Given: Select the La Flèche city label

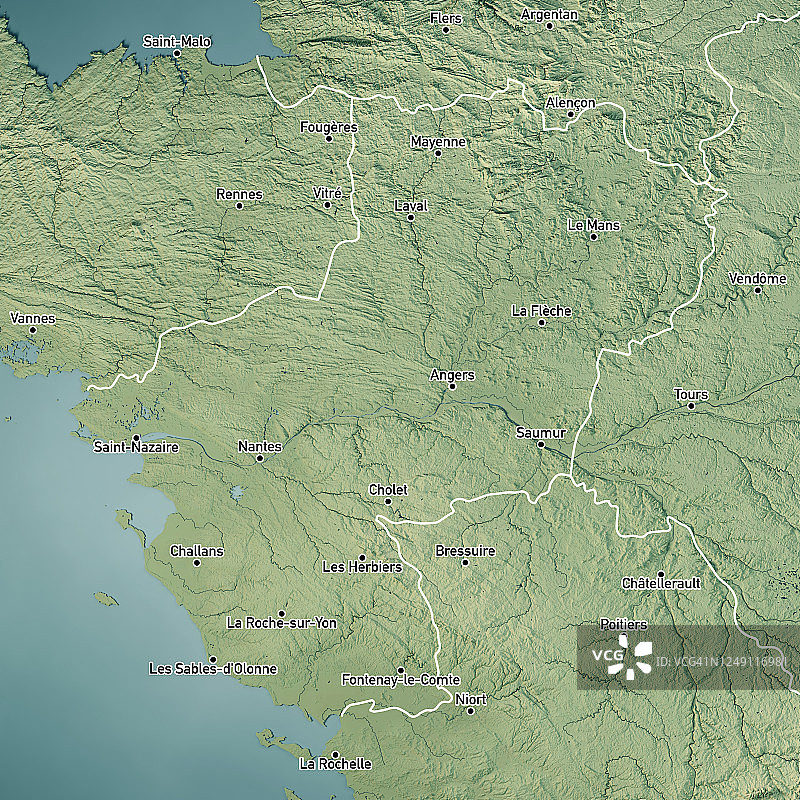Looking at the screenshot, I should point(541,311).
